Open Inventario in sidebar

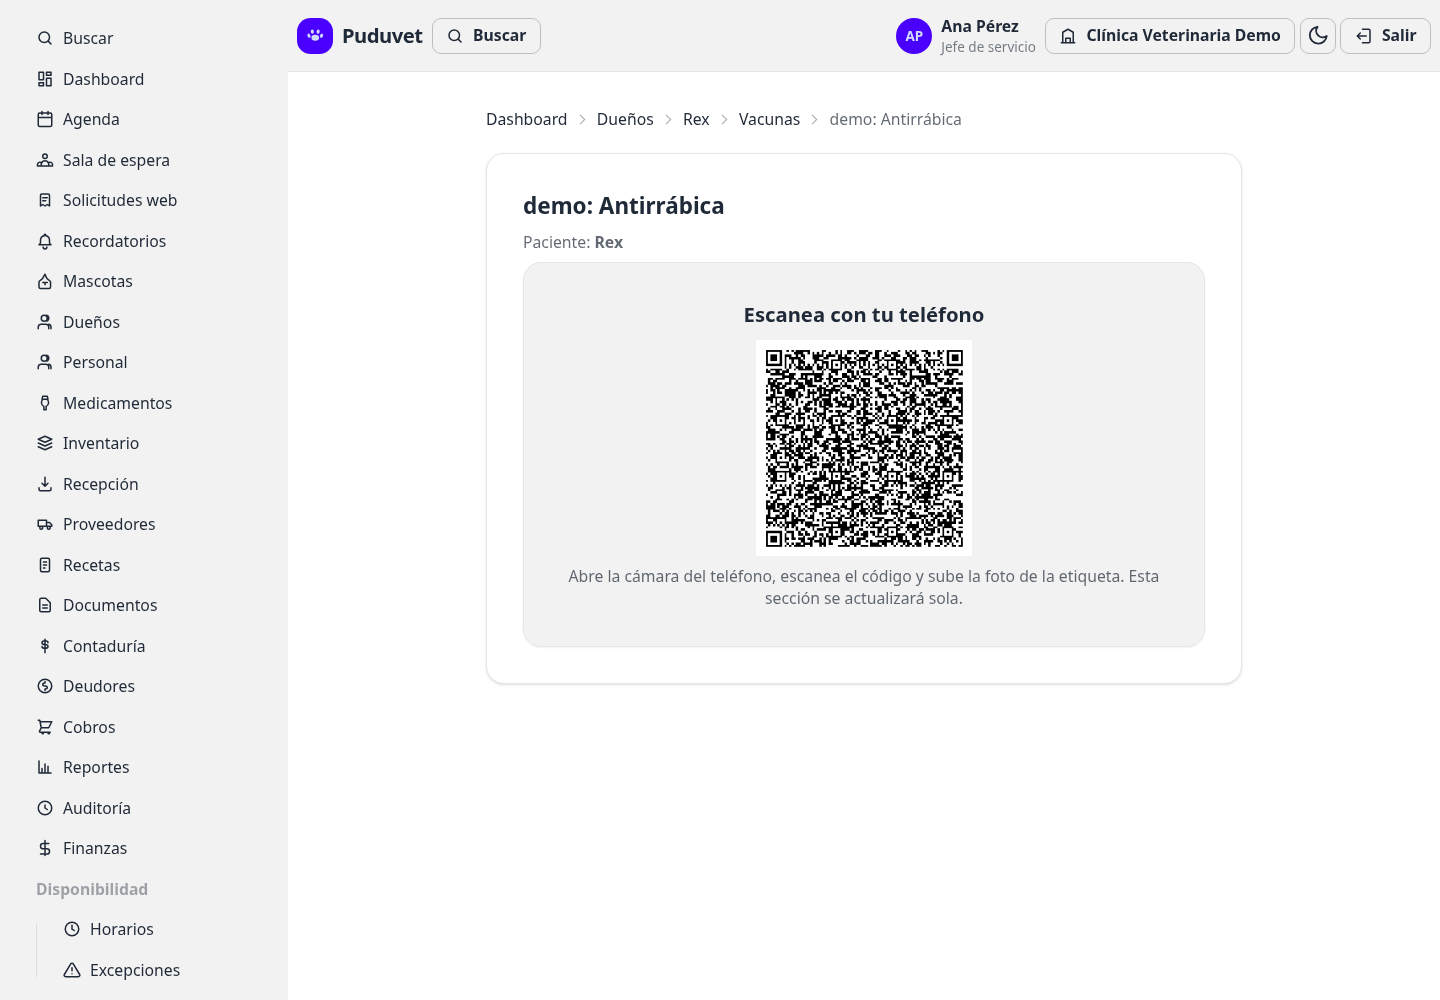[x=144, y=443]
